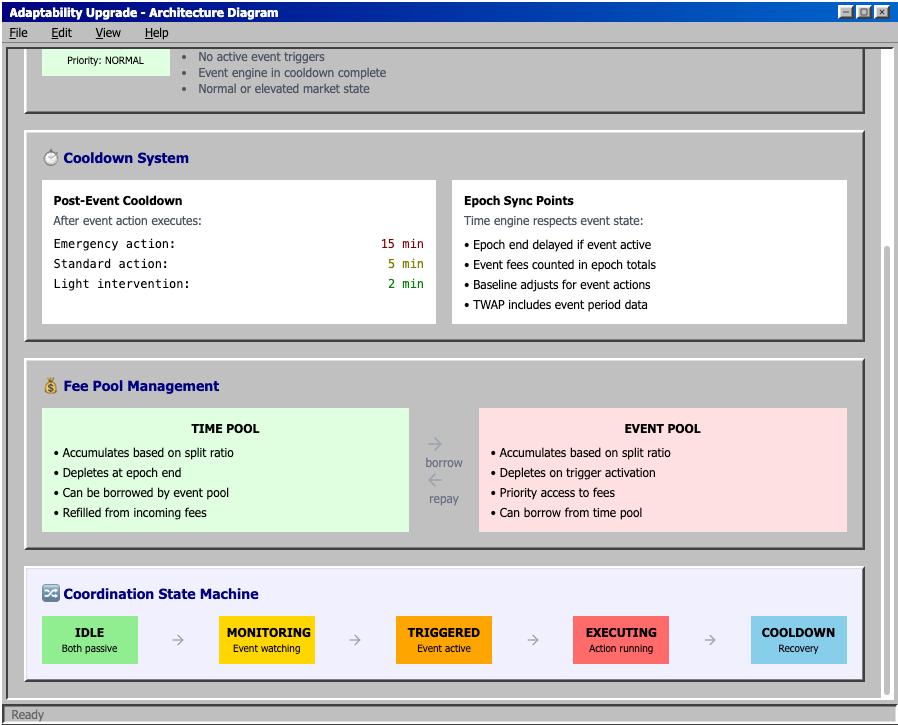The height and width of the screenshot is (725, 898).
Task: Open the File menu
Action: coord(18,33)
